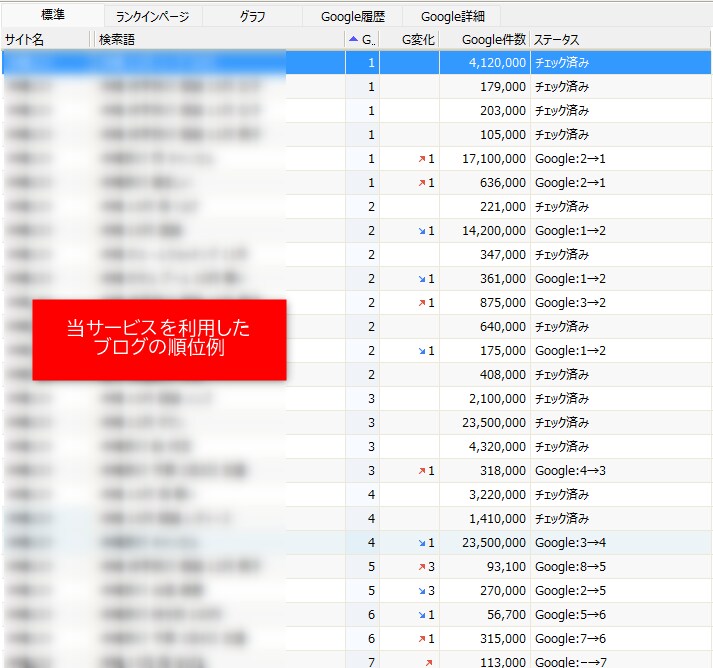Select the Google:1→2 status for 14,200,000
The image size is (713, 668).
[570, 231]
